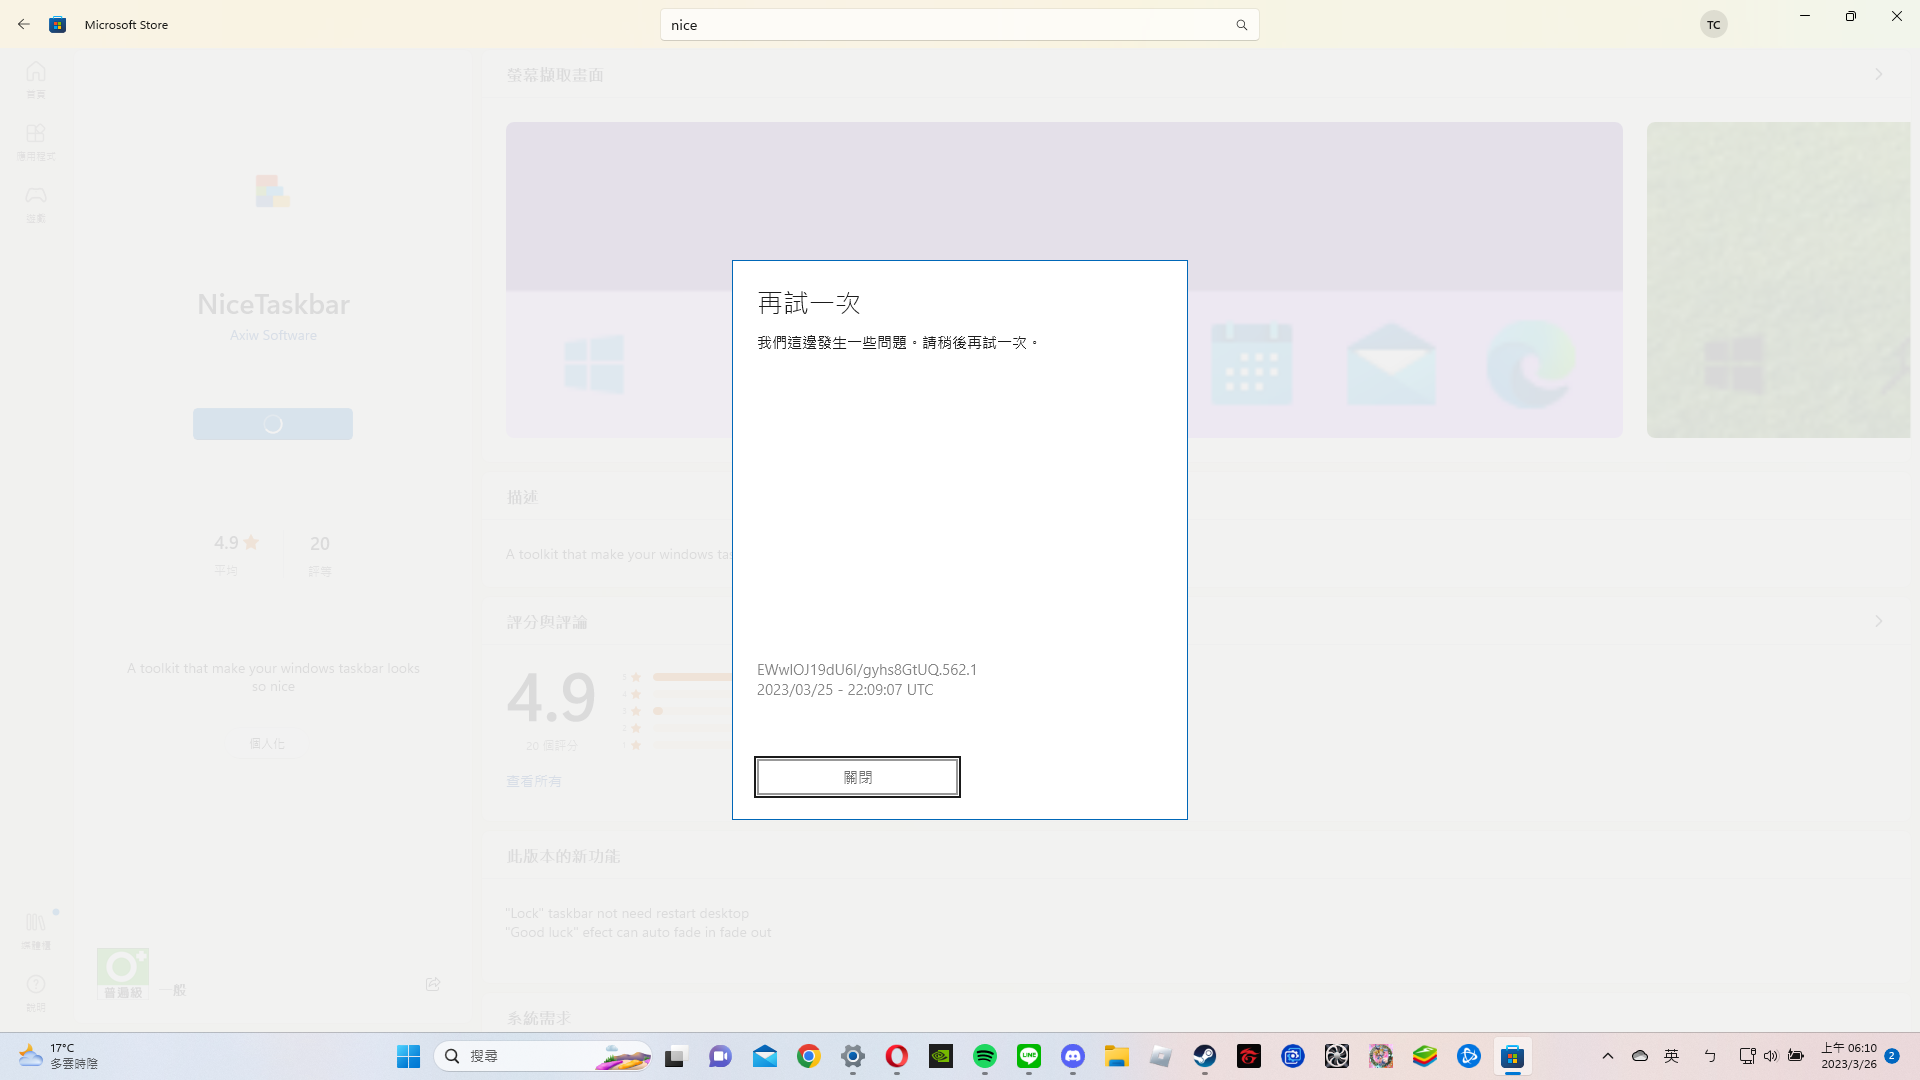1920x1080 pixels.
Task: Open Discord from the taskbar
Action: (x=1073, y=1056)
